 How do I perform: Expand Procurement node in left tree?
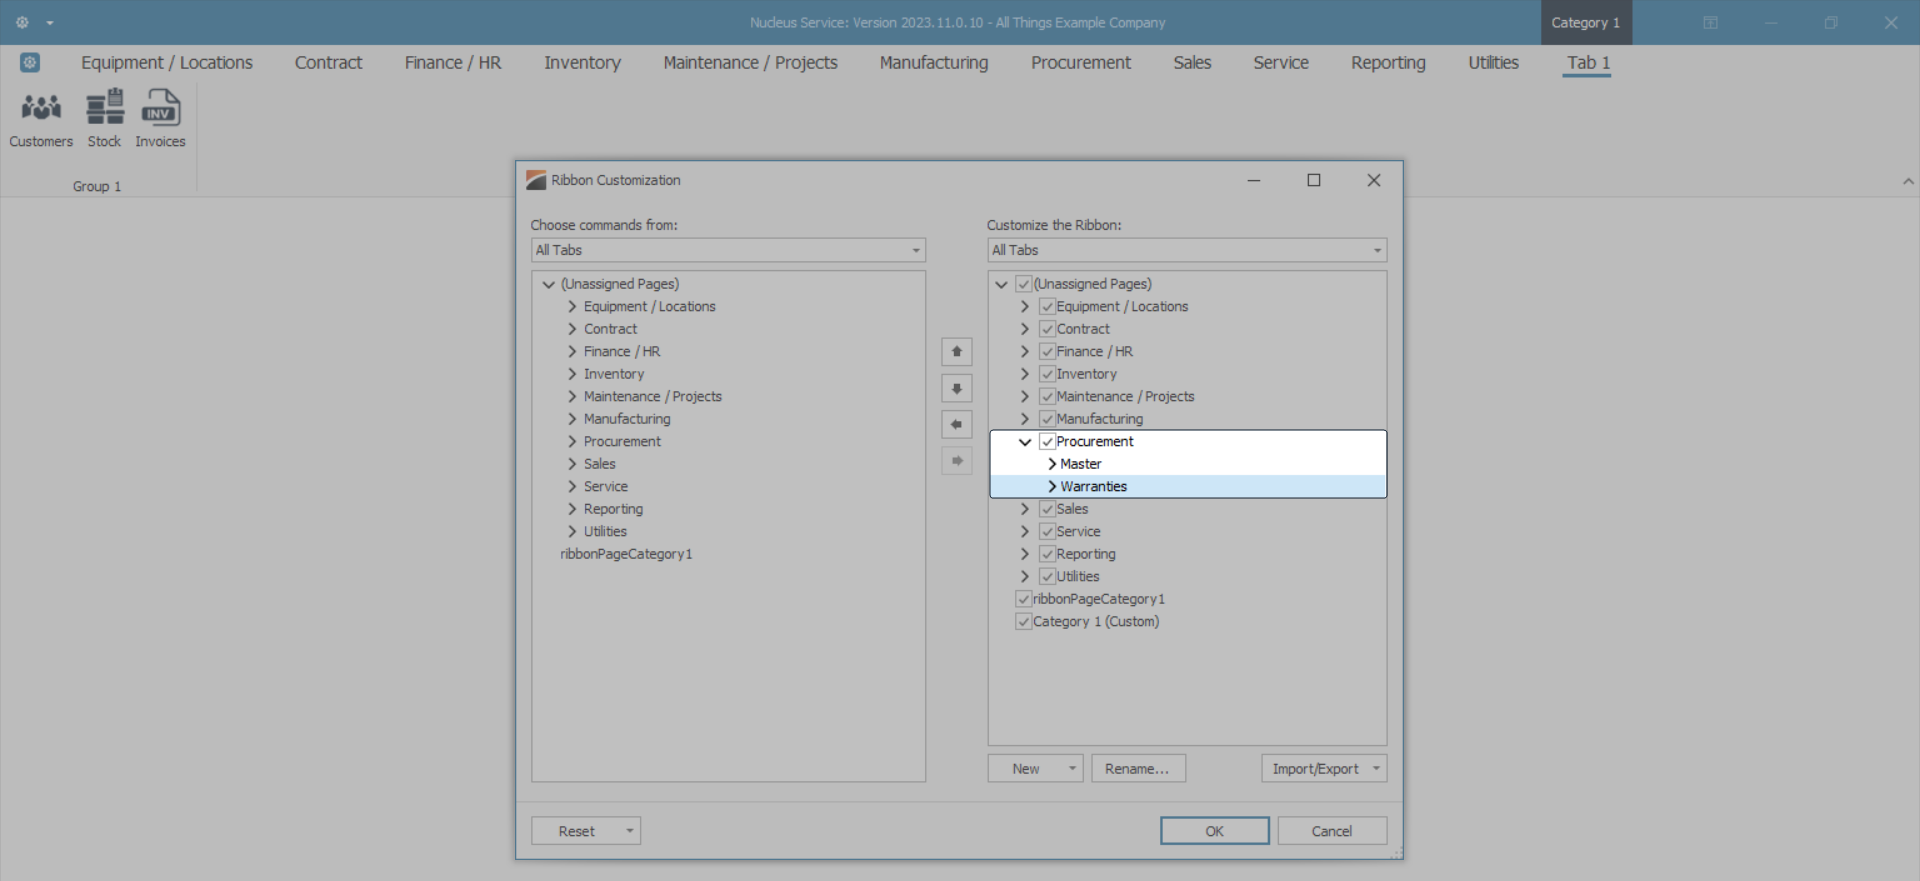tap(572, 442)
